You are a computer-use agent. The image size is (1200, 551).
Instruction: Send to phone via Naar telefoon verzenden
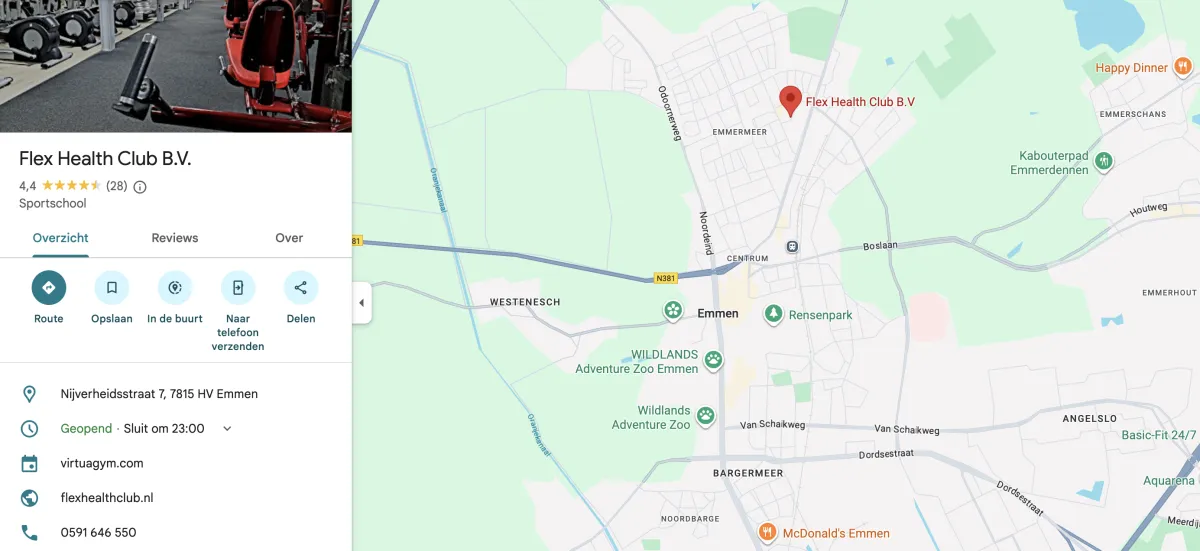(238, 288)
